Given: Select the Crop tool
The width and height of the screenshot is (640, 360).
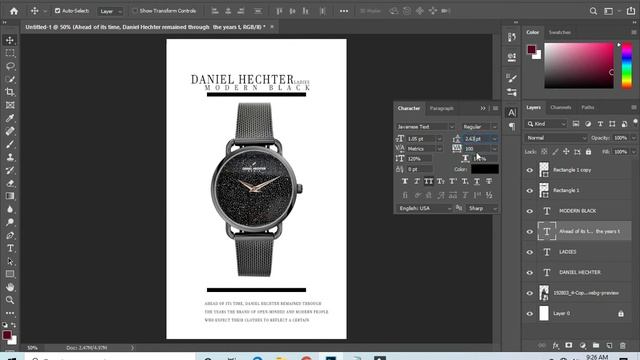Looking at the screenshot, I should click(x=10, y=92).
